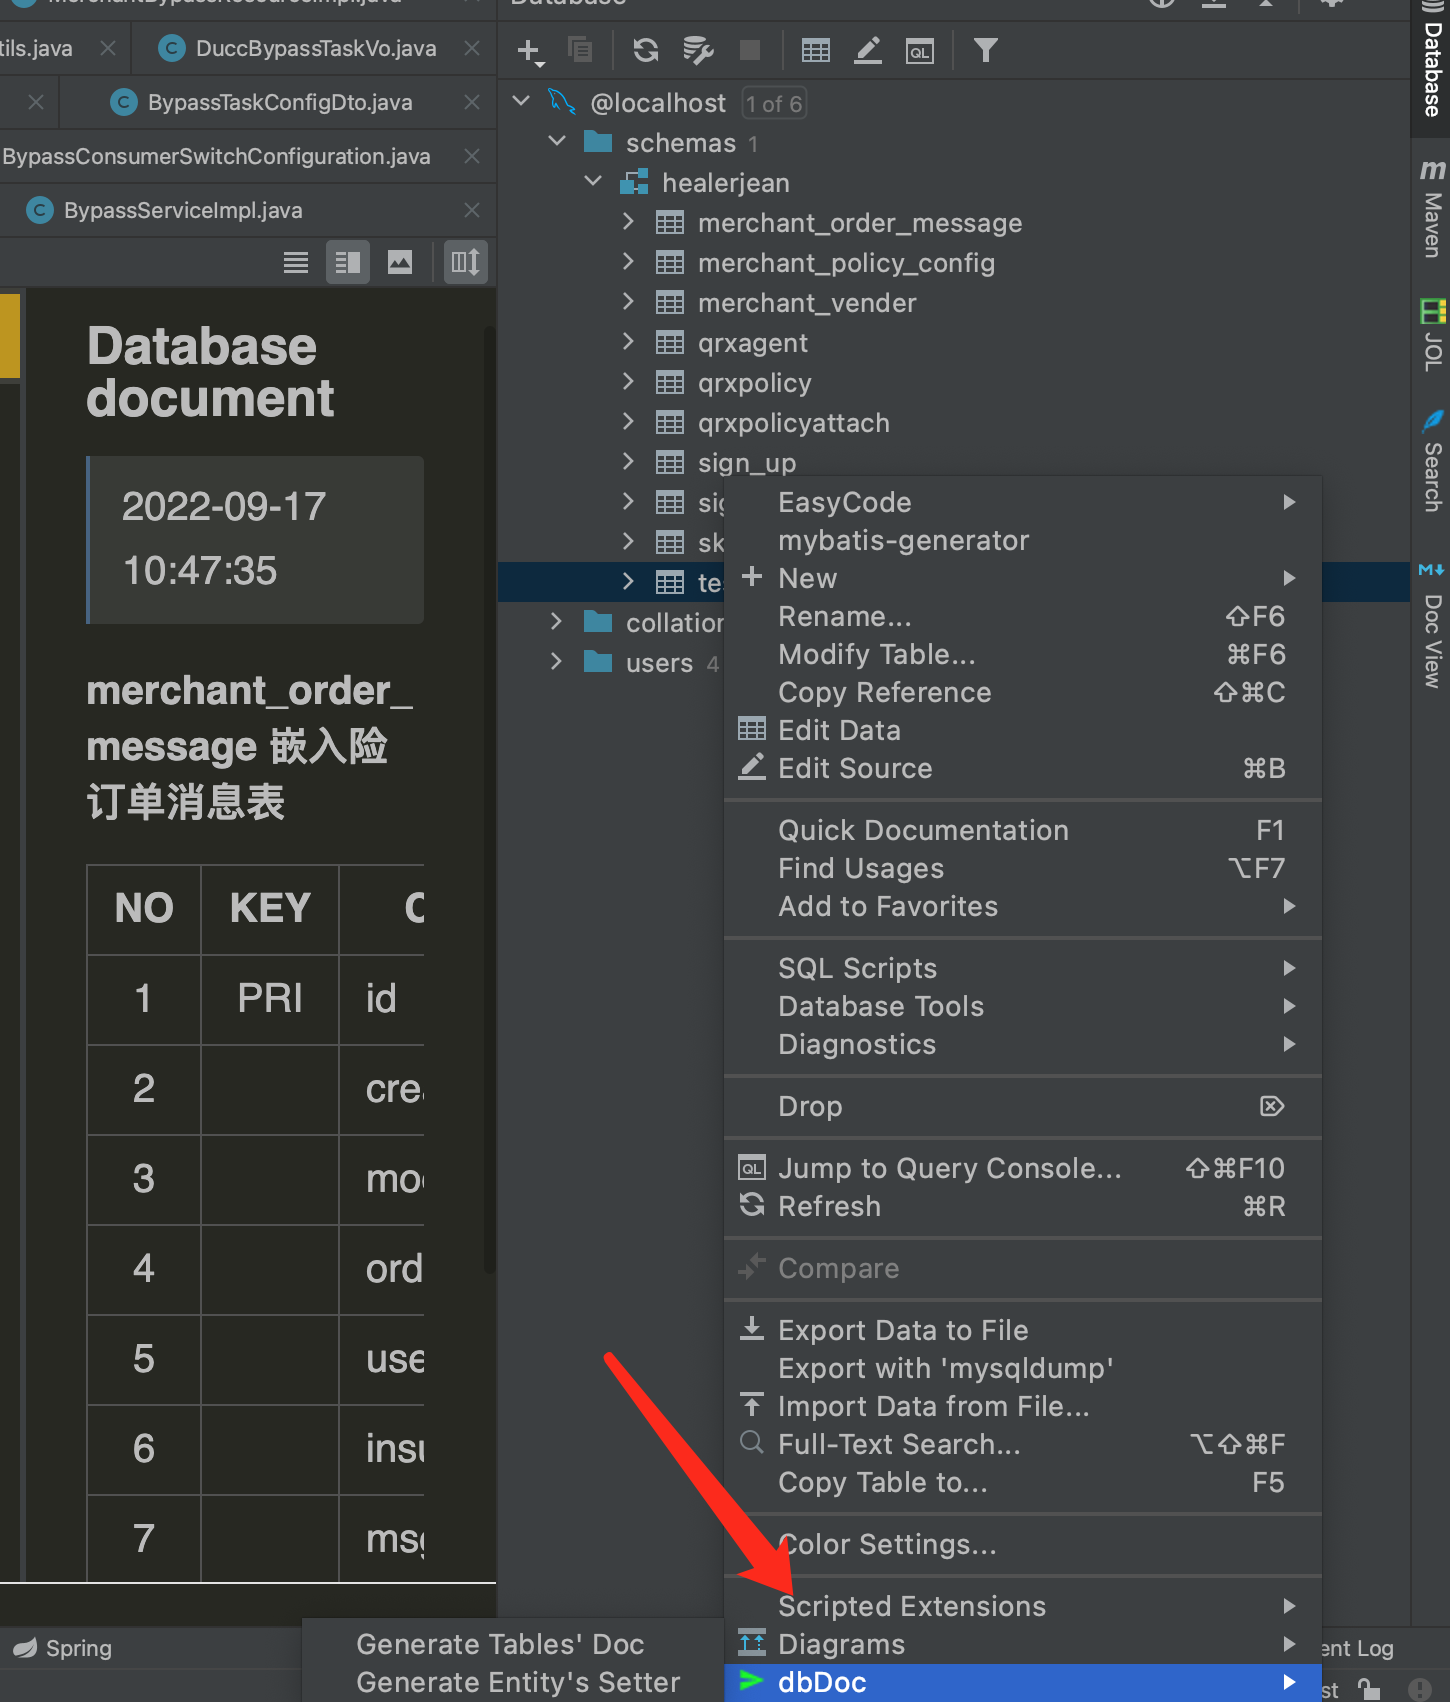
Task: Open the Maven tool window
Action: 1432,208
